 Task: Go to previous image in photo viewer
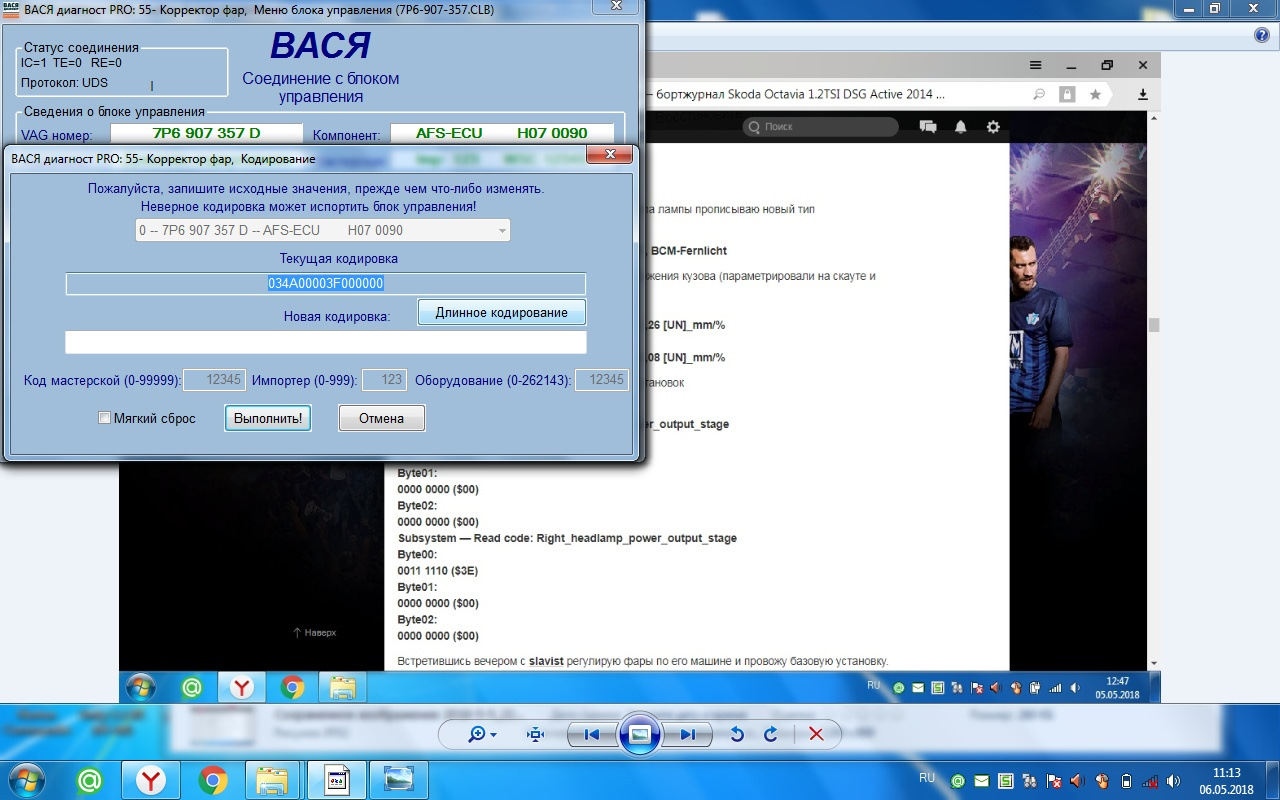coord(591,734)
